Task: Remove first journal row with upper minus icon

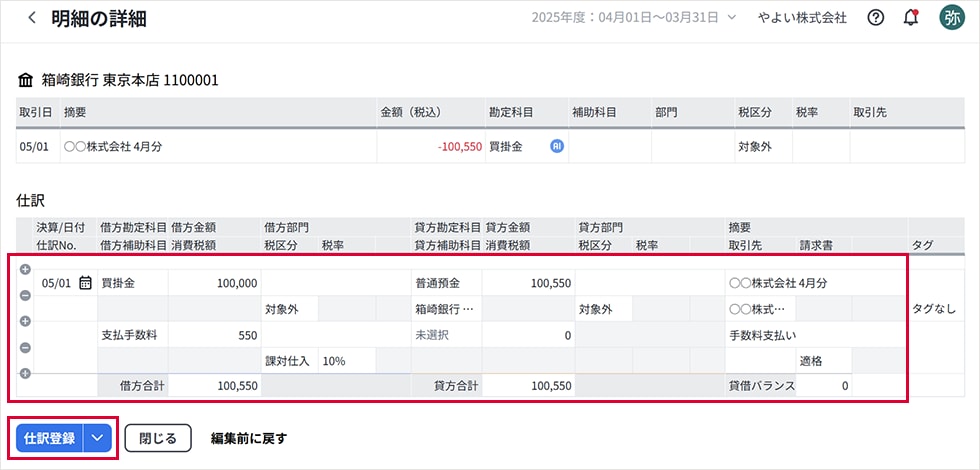Action: pyautogui.click(x=25, y=295)
